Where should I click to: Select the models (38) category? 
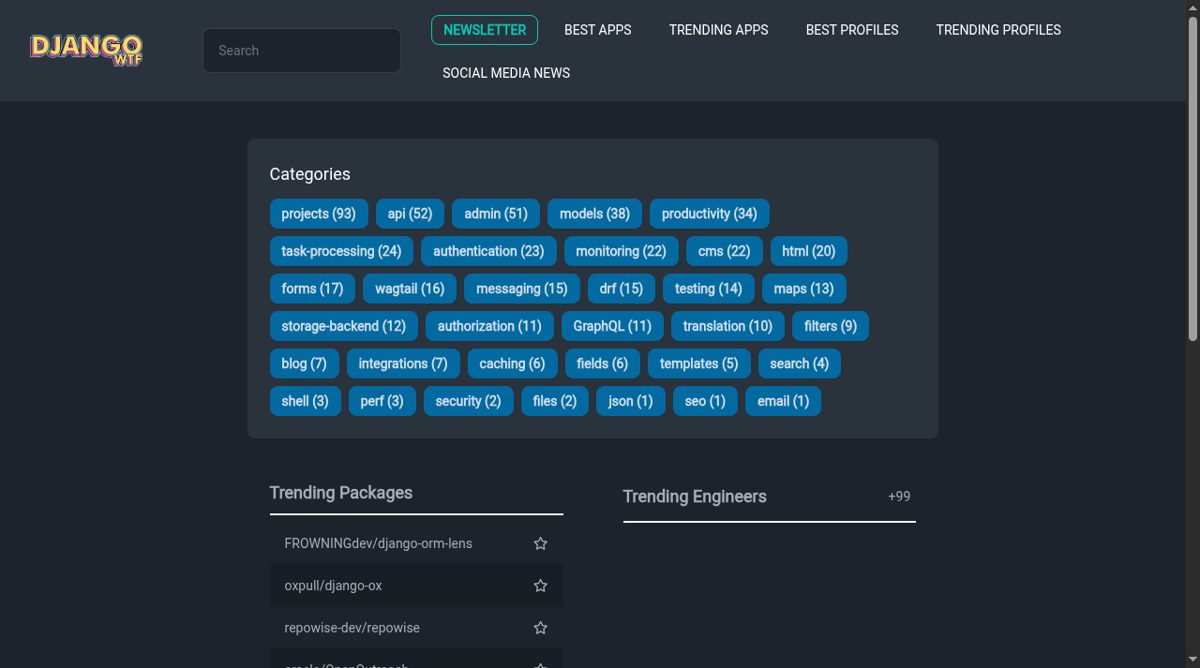click(594, 214)
